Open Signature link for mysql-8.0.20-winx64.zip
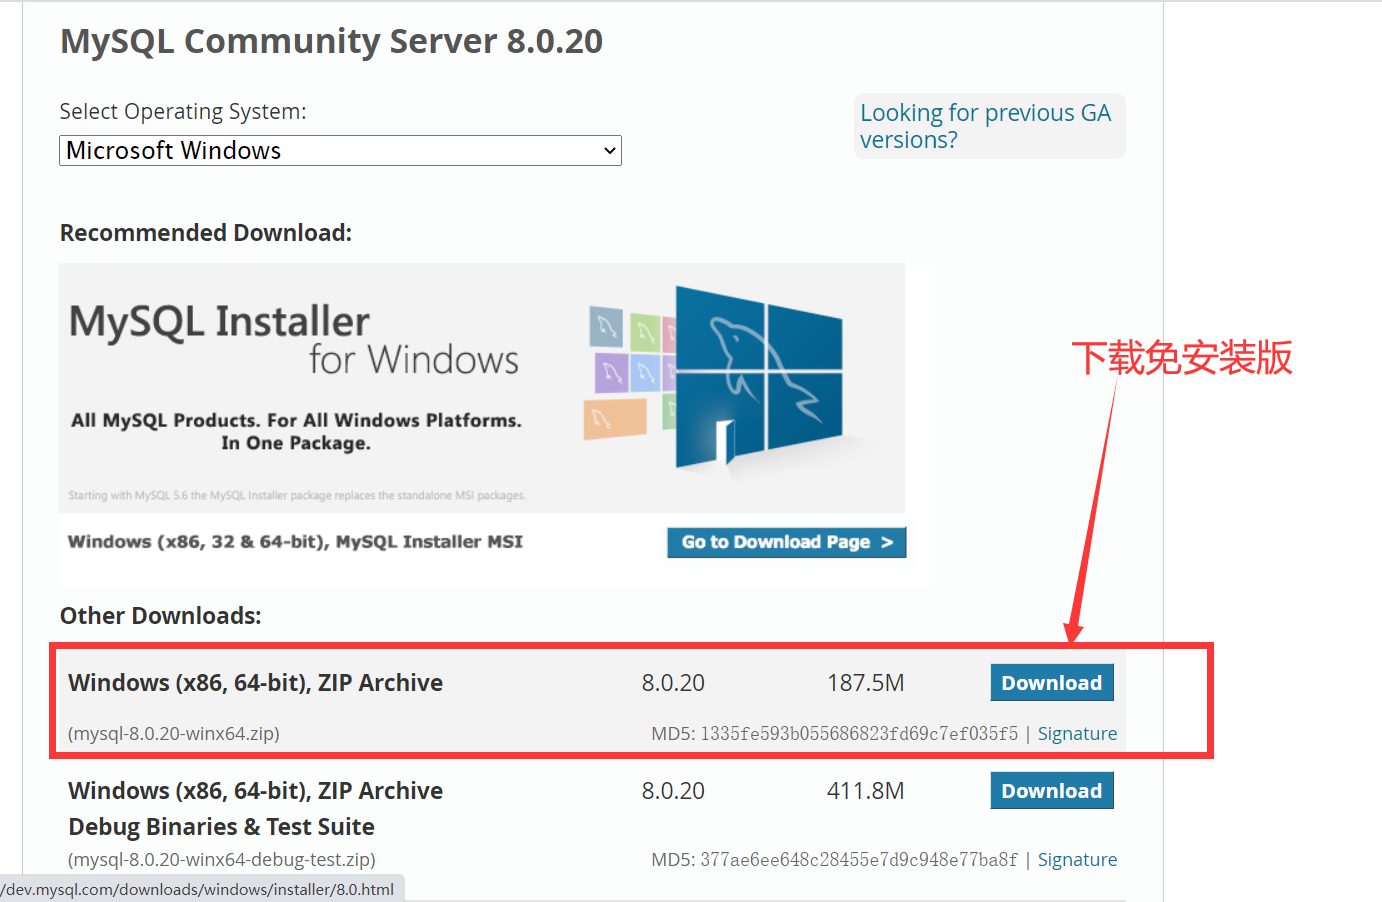The height and width of the screenshot is (902, 1382). [x=1077, y=734]
